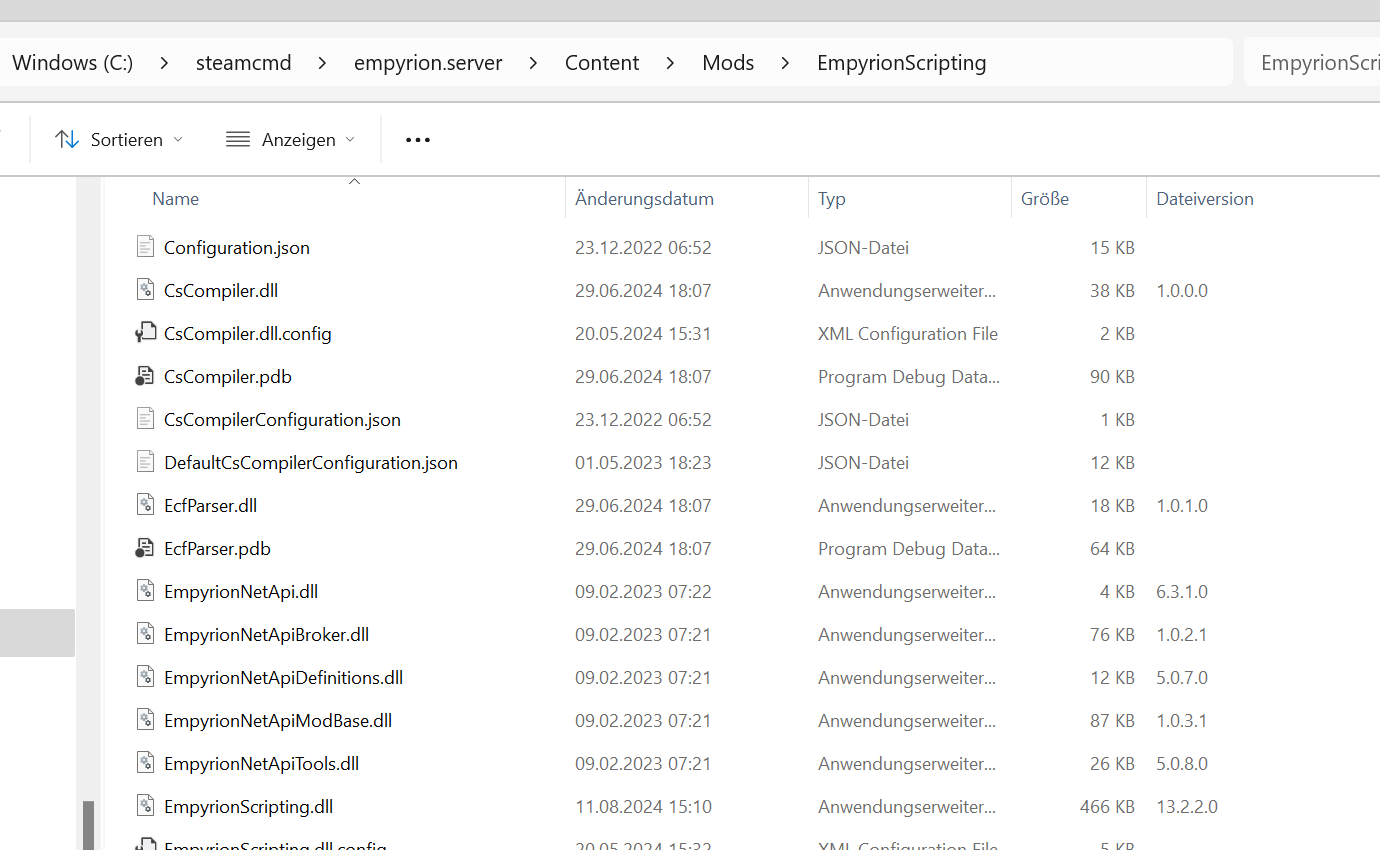
Task: Click EmpyrionScripting in the breadcrumb path
Action: (902, 63)
